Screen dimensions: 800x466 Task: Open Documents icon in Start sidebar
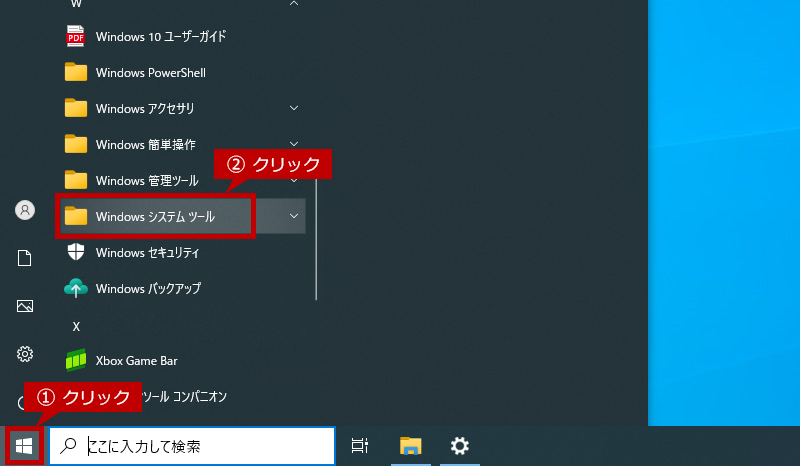tap(24, 258)
